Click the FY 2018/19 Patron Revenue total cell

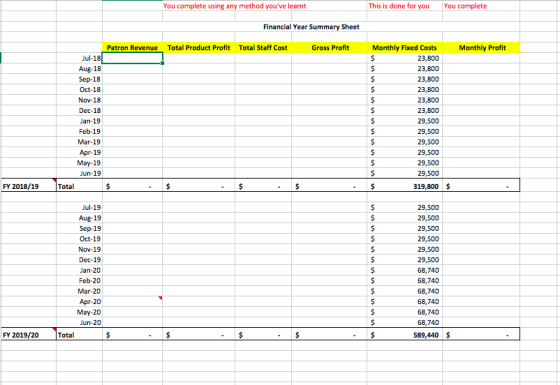click(x=132, y=186)
